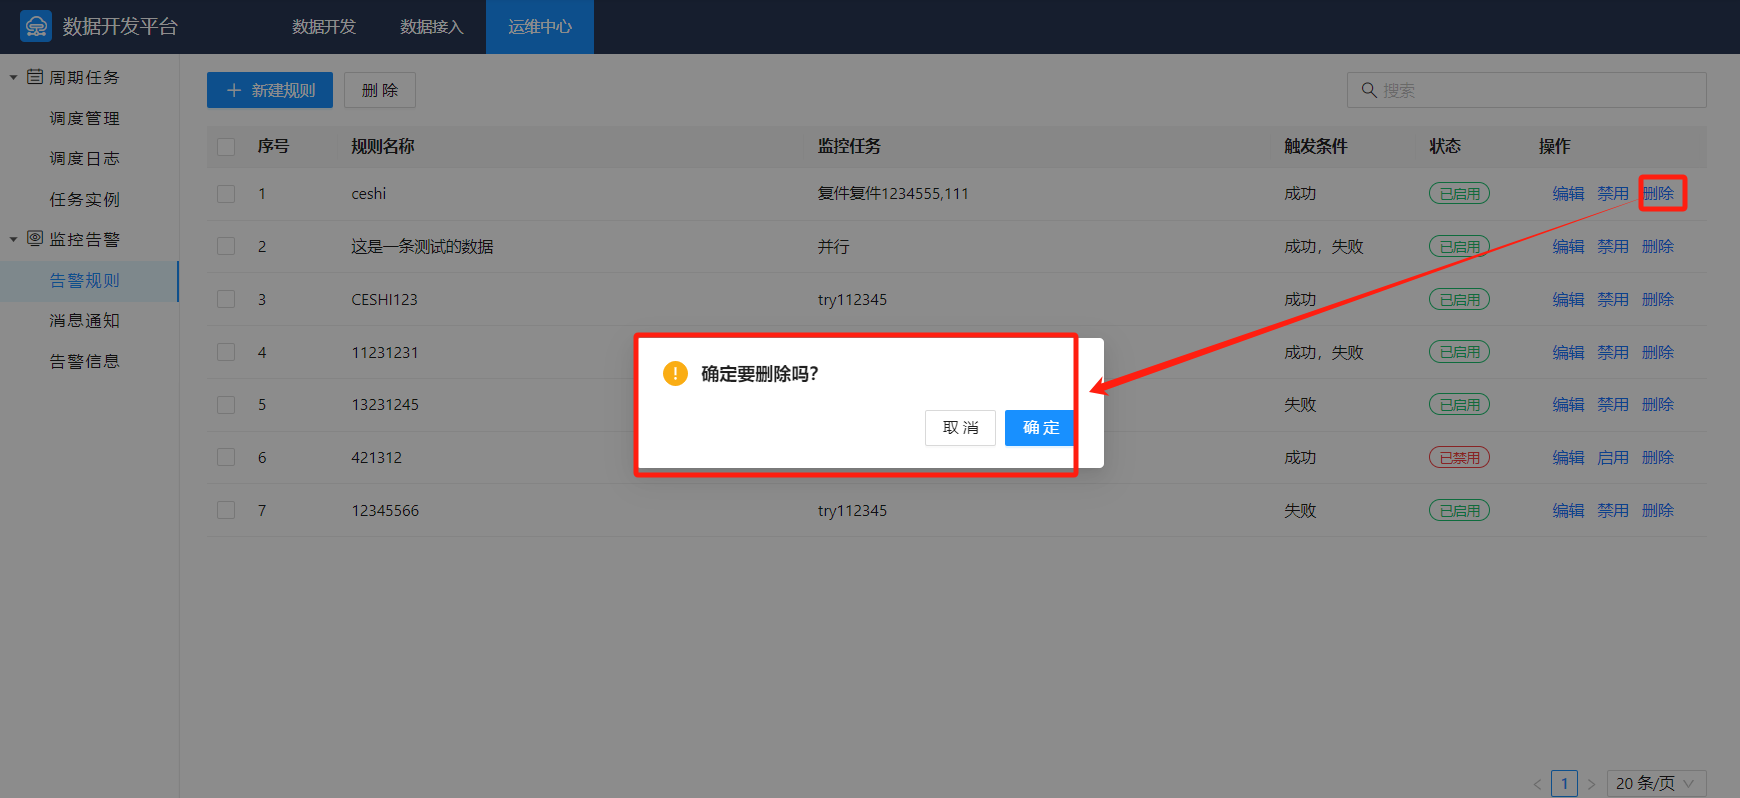The image size is (1740, 798).
Task: Click the 新建规则 button
Action: click(x=270, y=90)
